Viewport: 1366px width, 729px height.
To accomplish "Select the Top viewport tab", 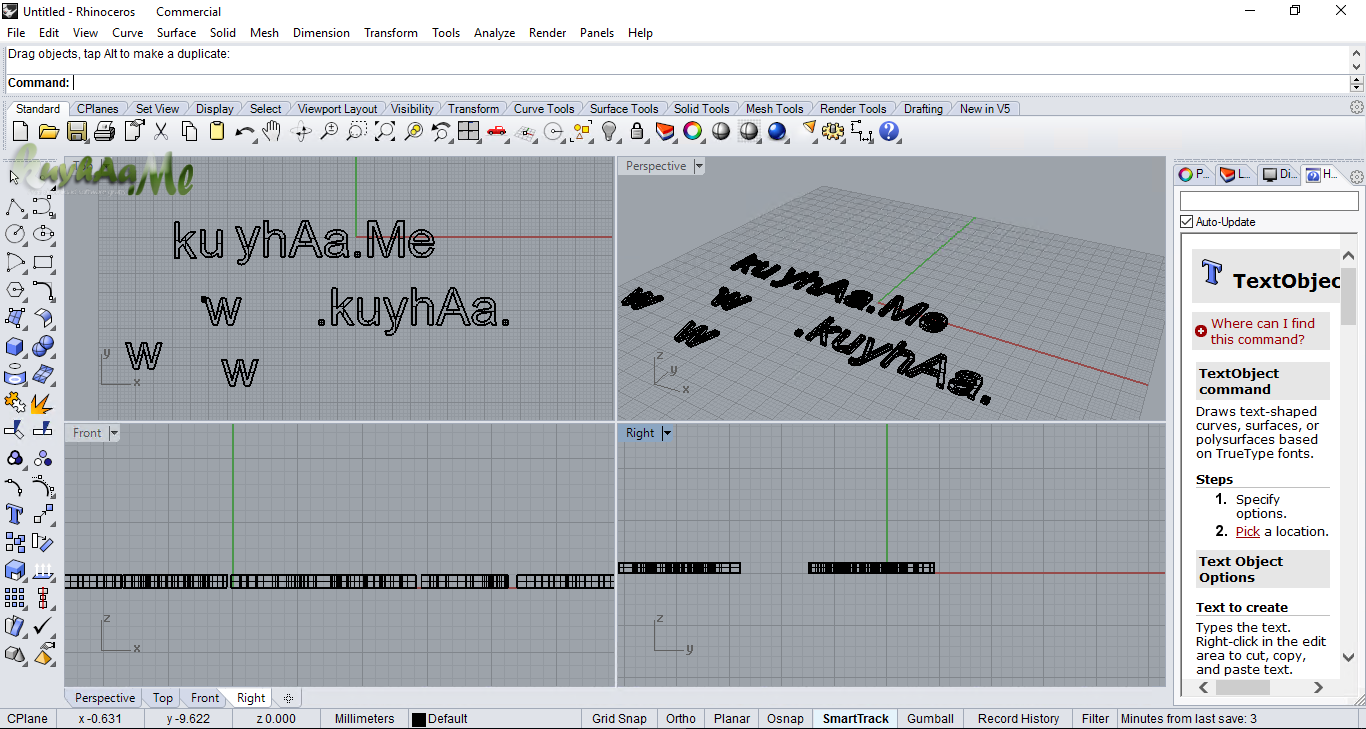I will pos(163,698).
